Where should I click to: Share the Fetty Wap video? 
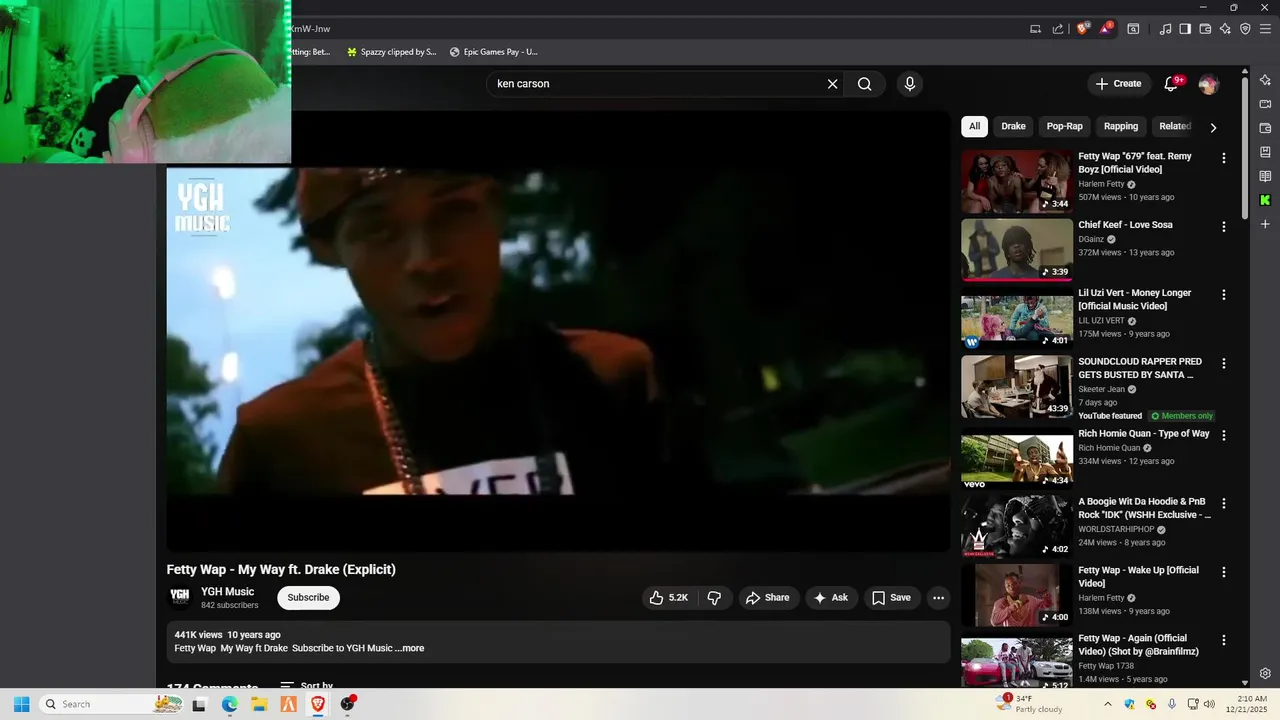click(x=768, y=598)
